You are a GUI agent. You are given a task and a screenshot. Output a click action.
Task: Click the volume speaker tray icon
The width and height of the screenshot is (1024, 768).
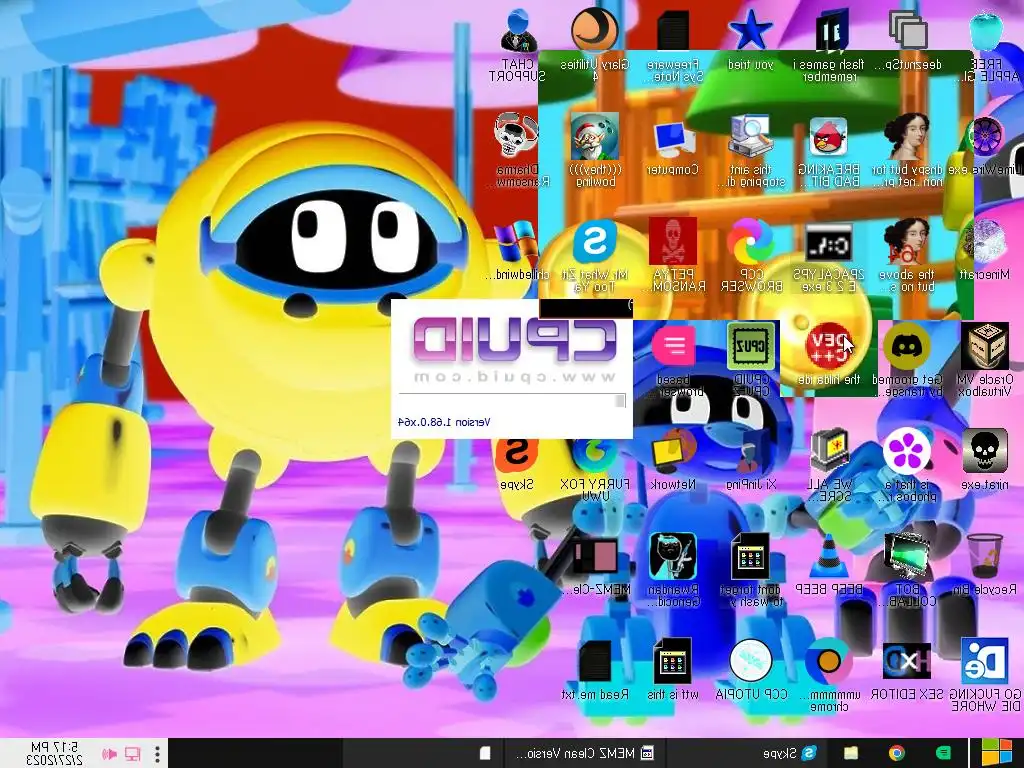click(109, 754)
